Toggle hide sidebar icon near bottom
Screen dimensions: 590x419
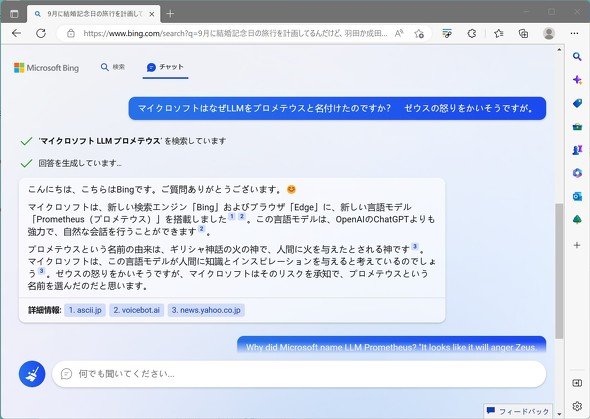click(577, 383)
